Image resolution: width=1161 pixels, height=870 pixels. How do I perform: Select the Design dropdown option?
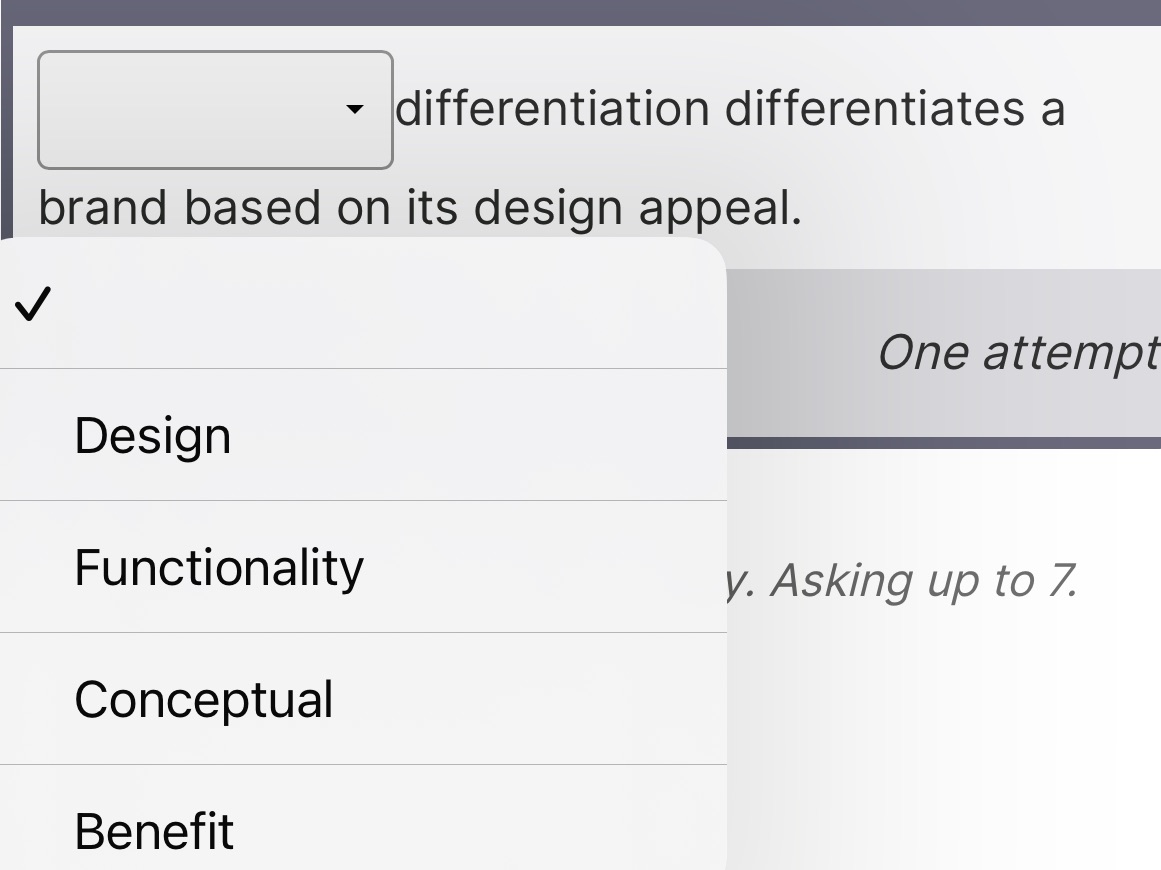coord(152,434)
